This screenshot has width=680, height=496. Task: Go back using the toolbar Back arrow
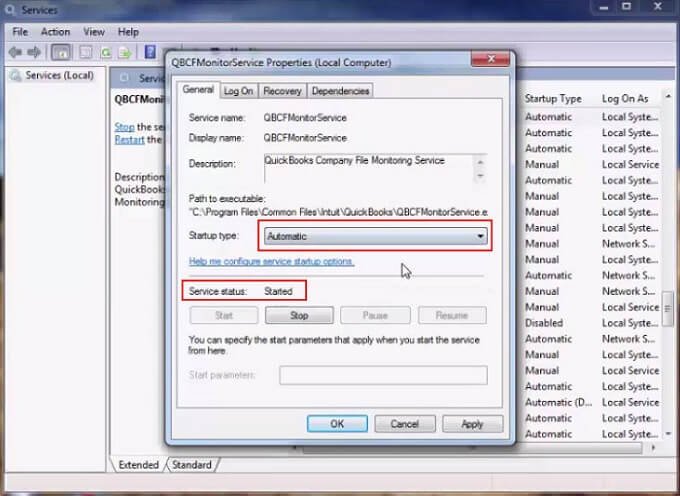(15, 52)
